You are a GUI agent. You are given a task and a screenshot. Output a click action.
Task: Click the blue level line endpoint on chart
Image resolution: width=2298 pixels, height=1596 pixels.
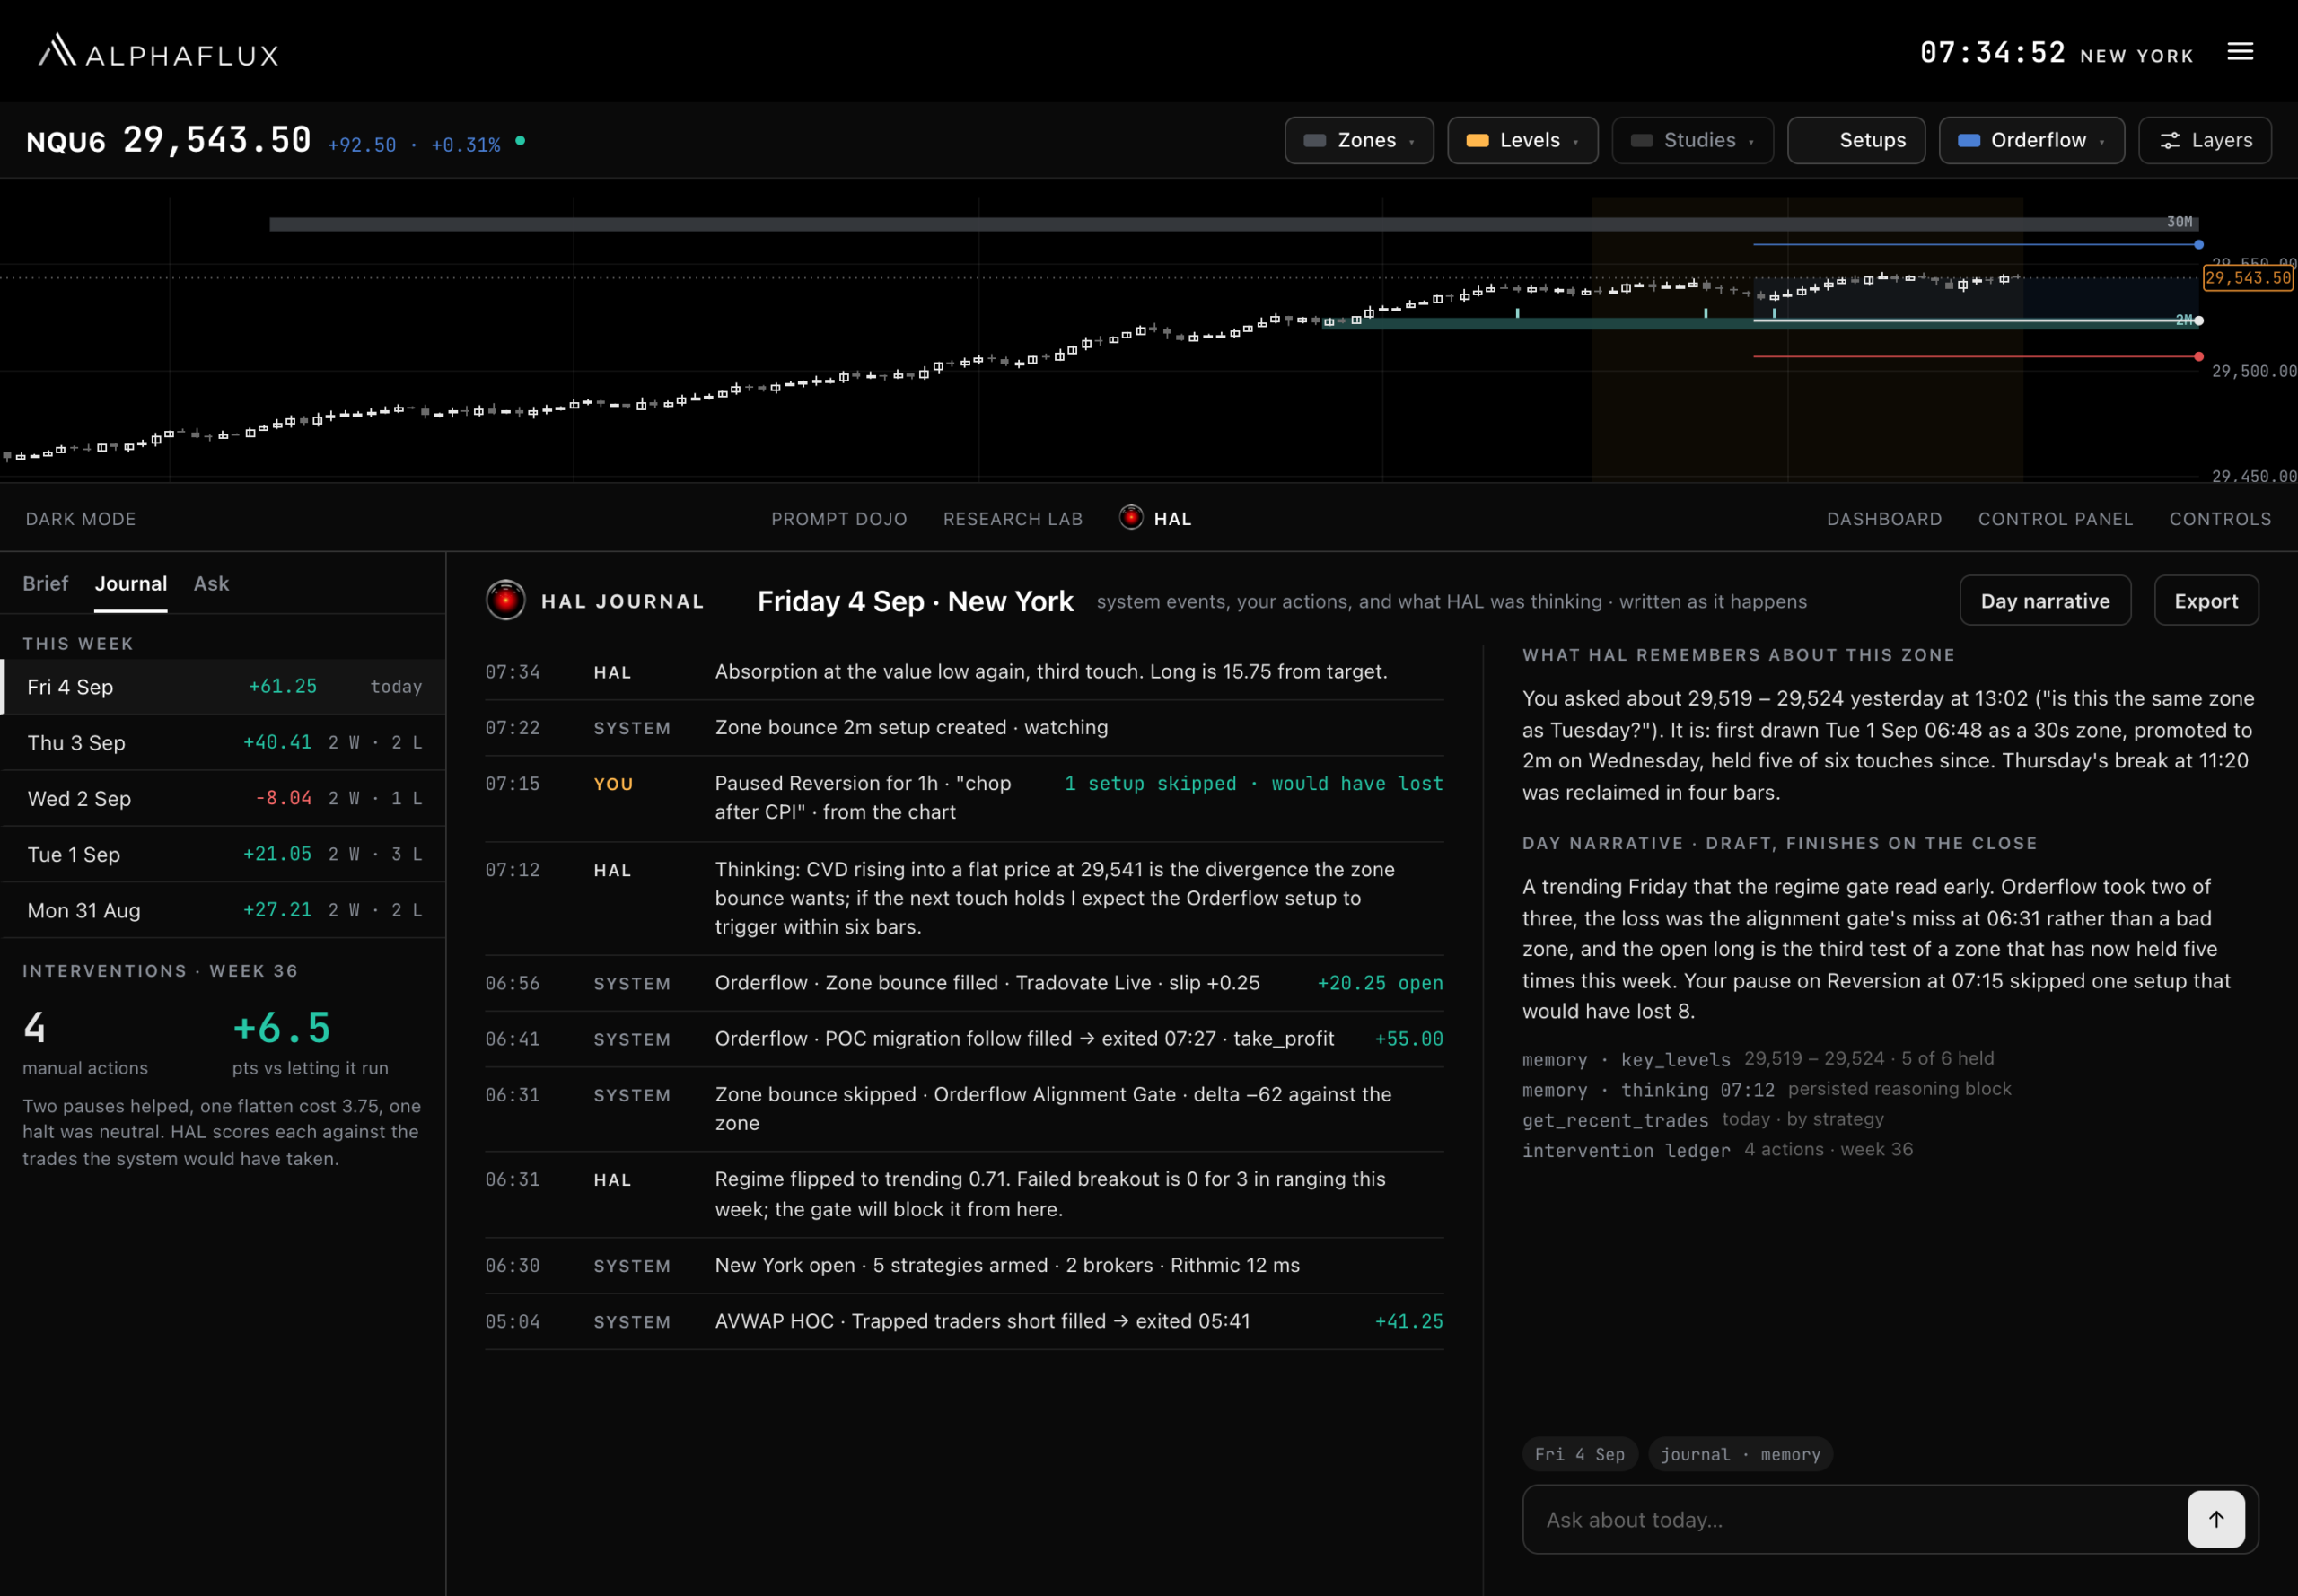2198,244
